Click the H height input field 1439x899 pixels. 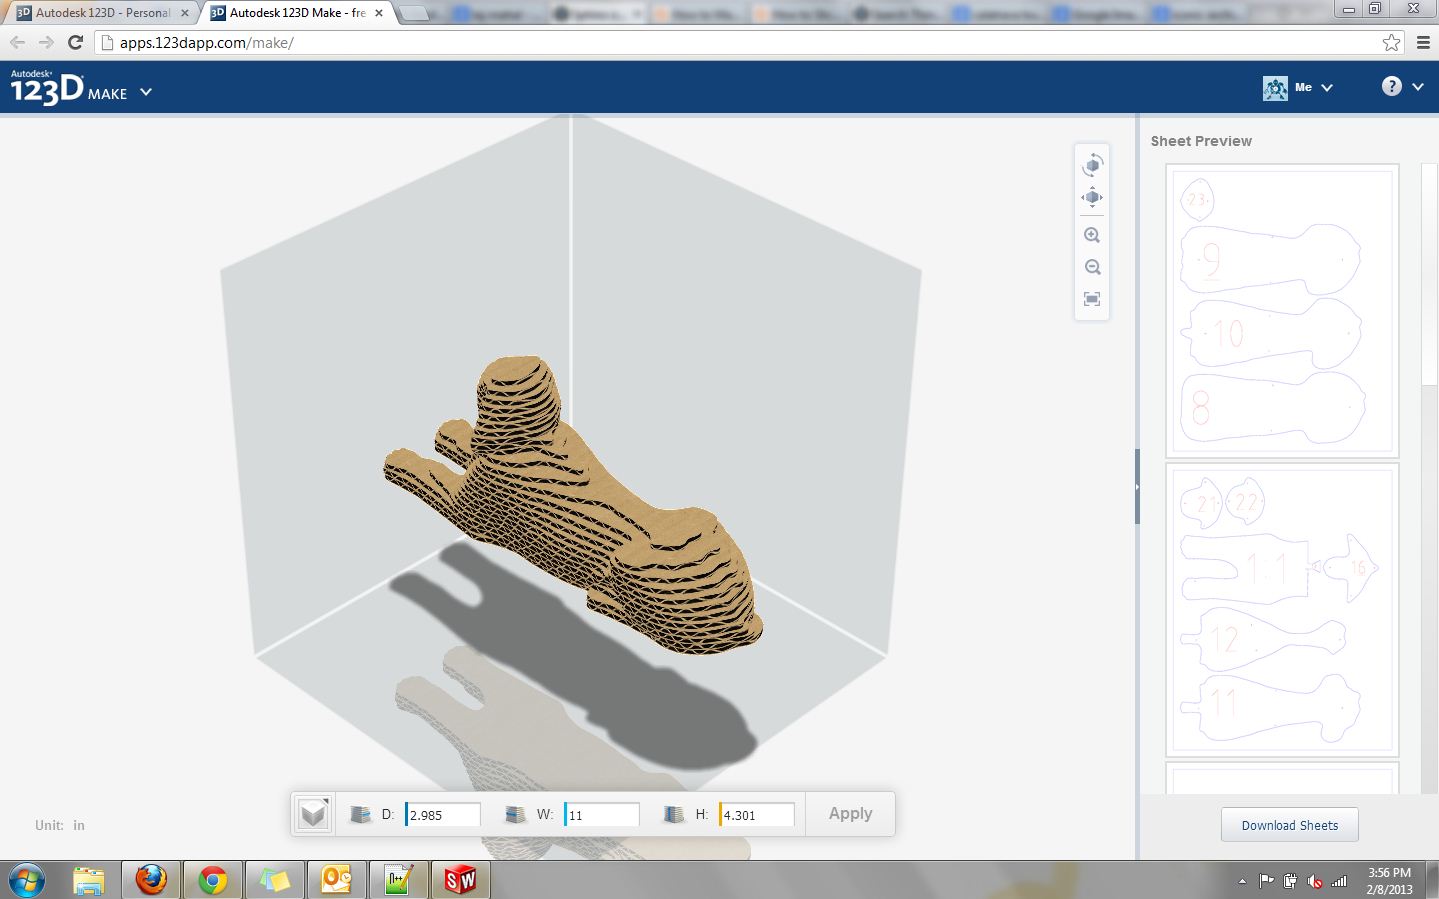pos(757,815)
